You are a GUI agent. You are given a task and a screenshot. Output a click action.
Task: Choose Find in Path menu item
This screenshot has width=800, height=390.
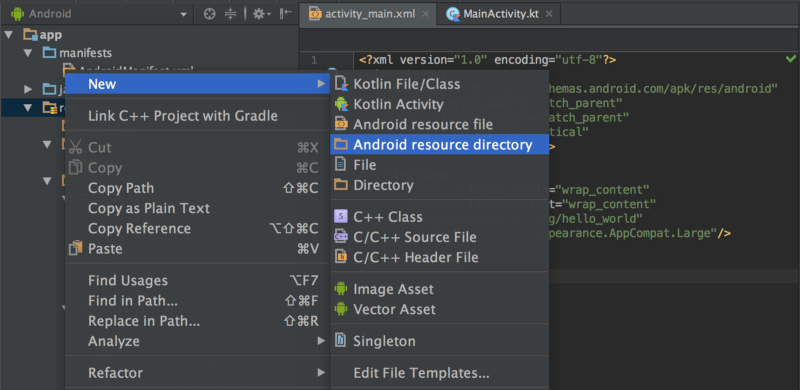point(198,301)
